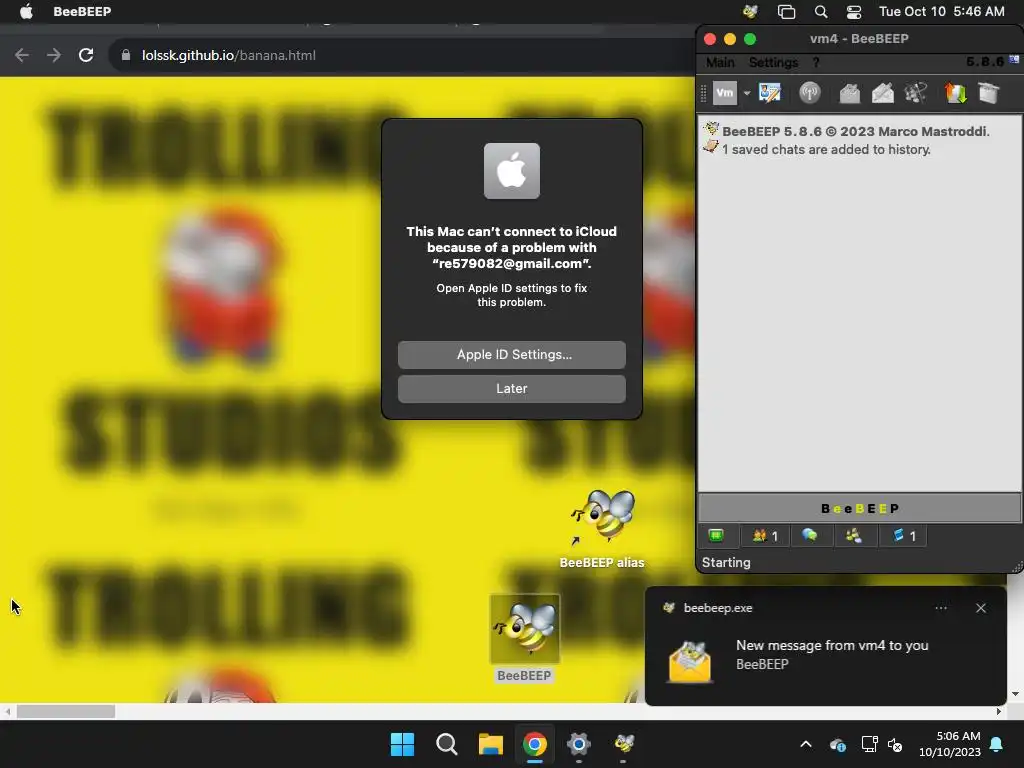Open the Settings menu in BeeBEEP window
The width and height of the screenshot is (1024, 768).
(773, 62)
